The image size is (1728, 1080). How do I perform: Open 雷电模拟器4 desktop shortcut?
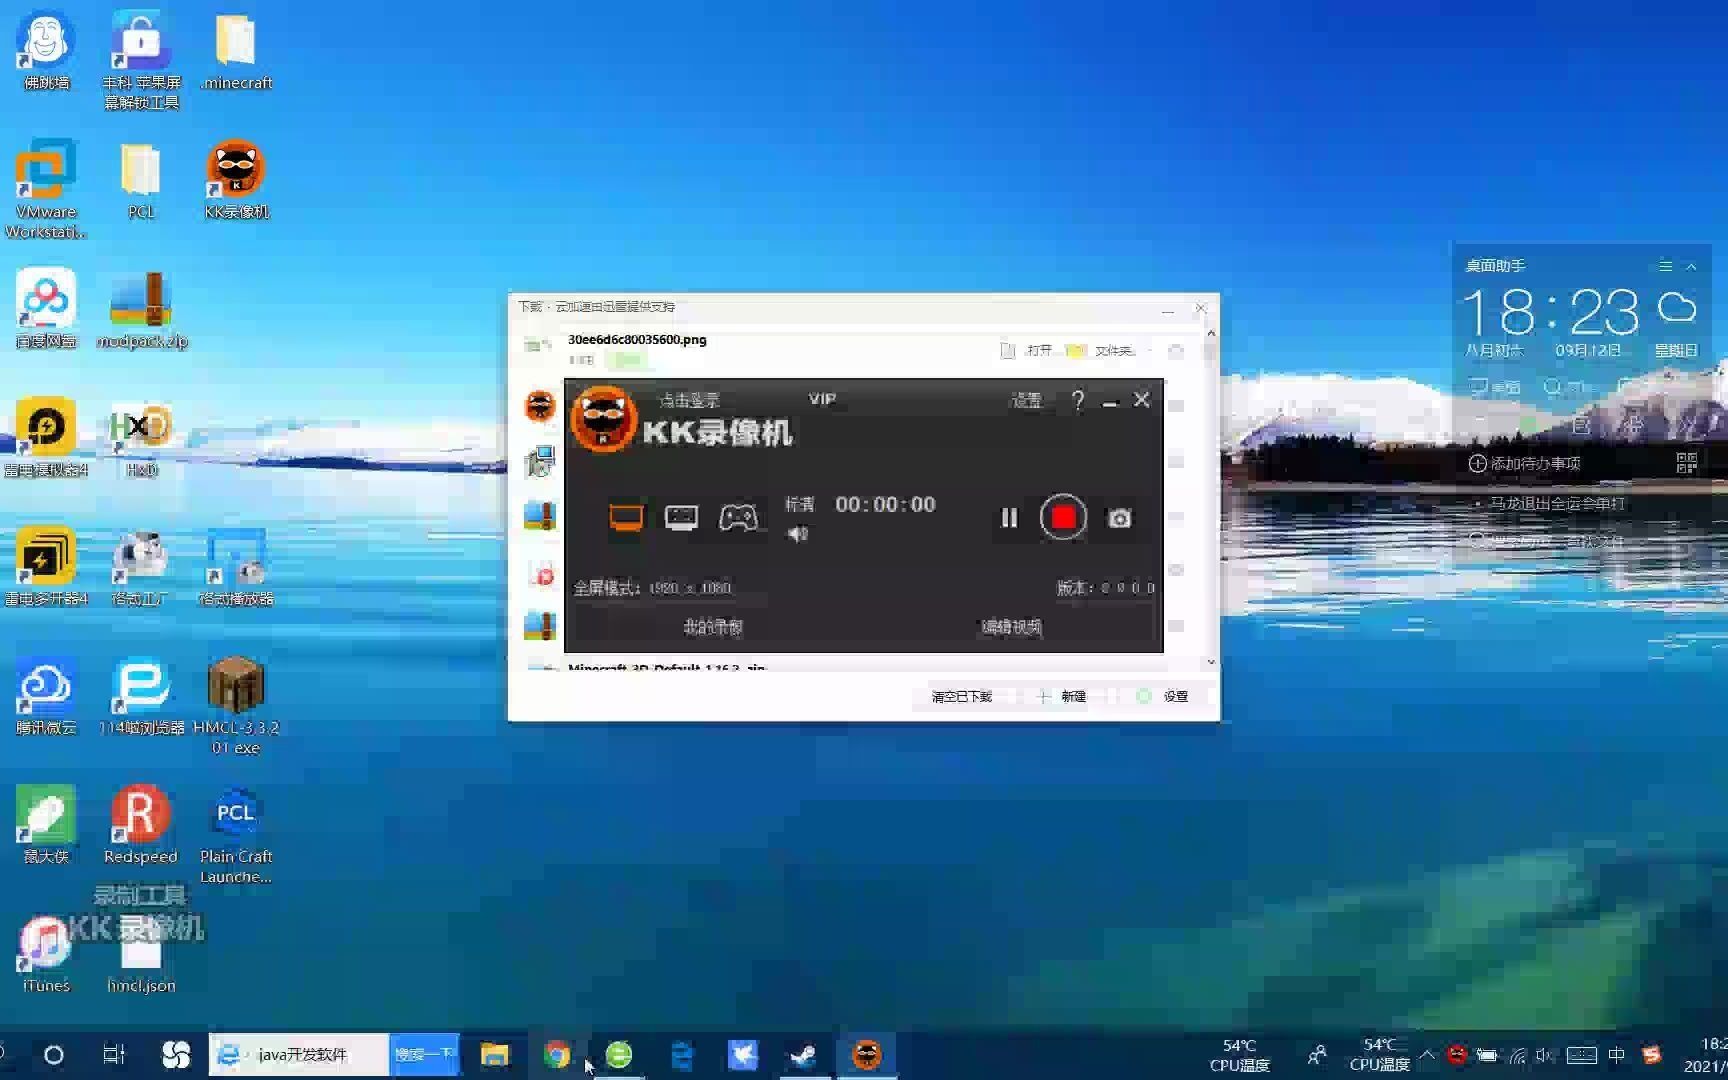pyautogui.click(x=46, y=438)
